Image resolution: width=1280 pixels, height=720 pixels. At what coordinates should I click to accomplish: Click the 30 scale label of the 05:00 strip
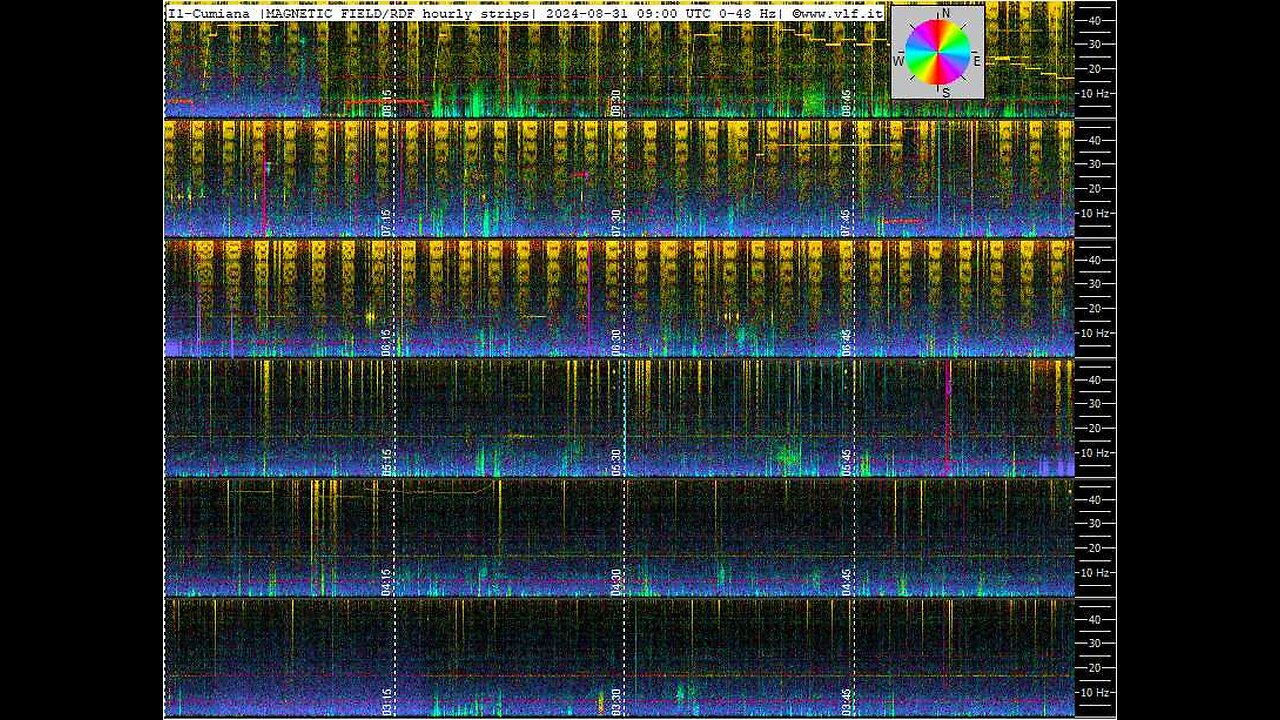point(1094,404)
